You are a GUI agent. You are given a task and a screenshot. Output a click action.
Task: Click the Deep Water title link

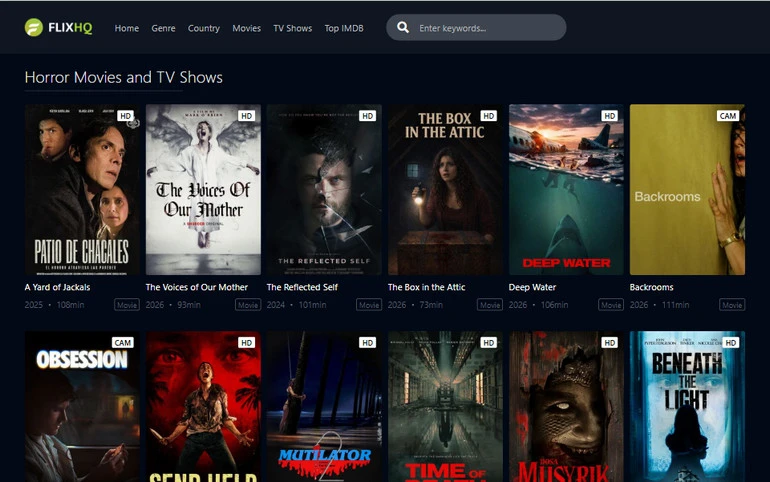pos(532,287)
